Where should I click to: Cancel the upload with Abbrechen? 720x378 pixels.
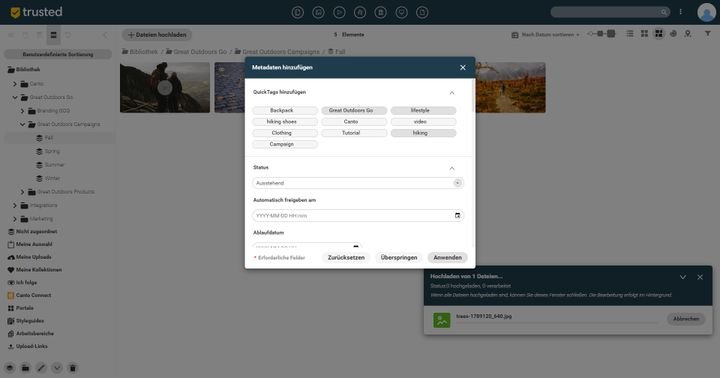pos(686,319)
